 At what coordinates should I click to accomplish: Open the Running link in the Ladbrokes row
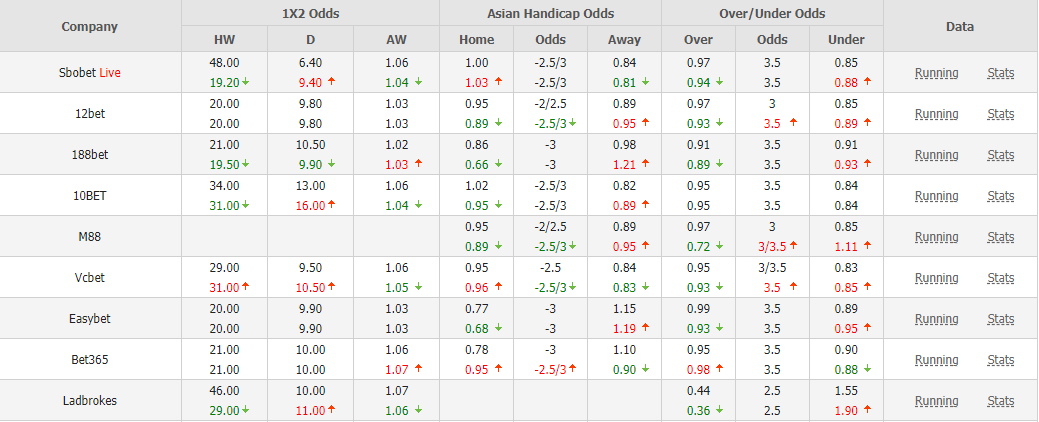coord(936,401)
